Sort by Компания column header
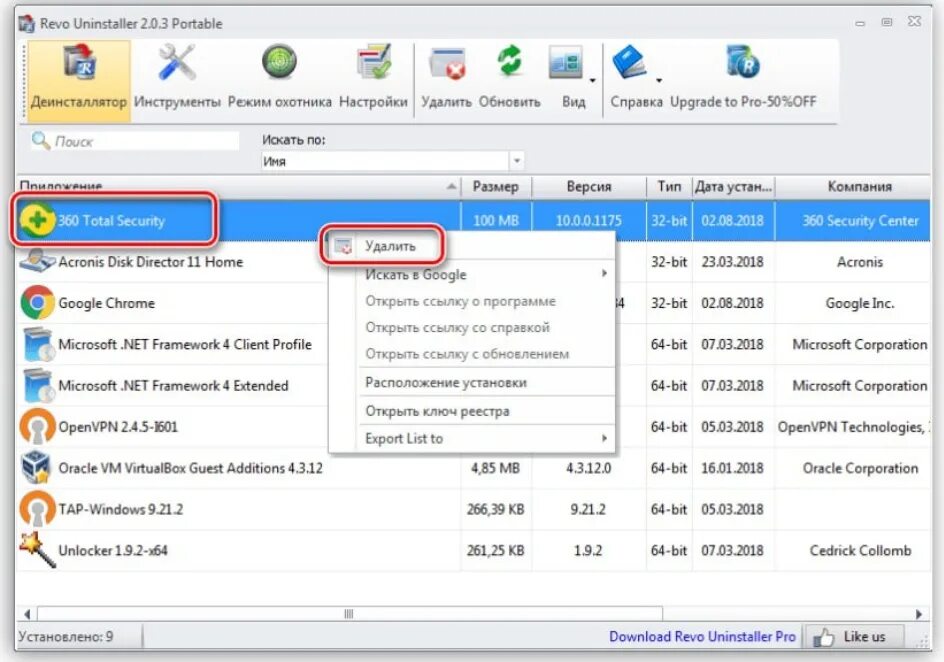 tap(852, 187)
